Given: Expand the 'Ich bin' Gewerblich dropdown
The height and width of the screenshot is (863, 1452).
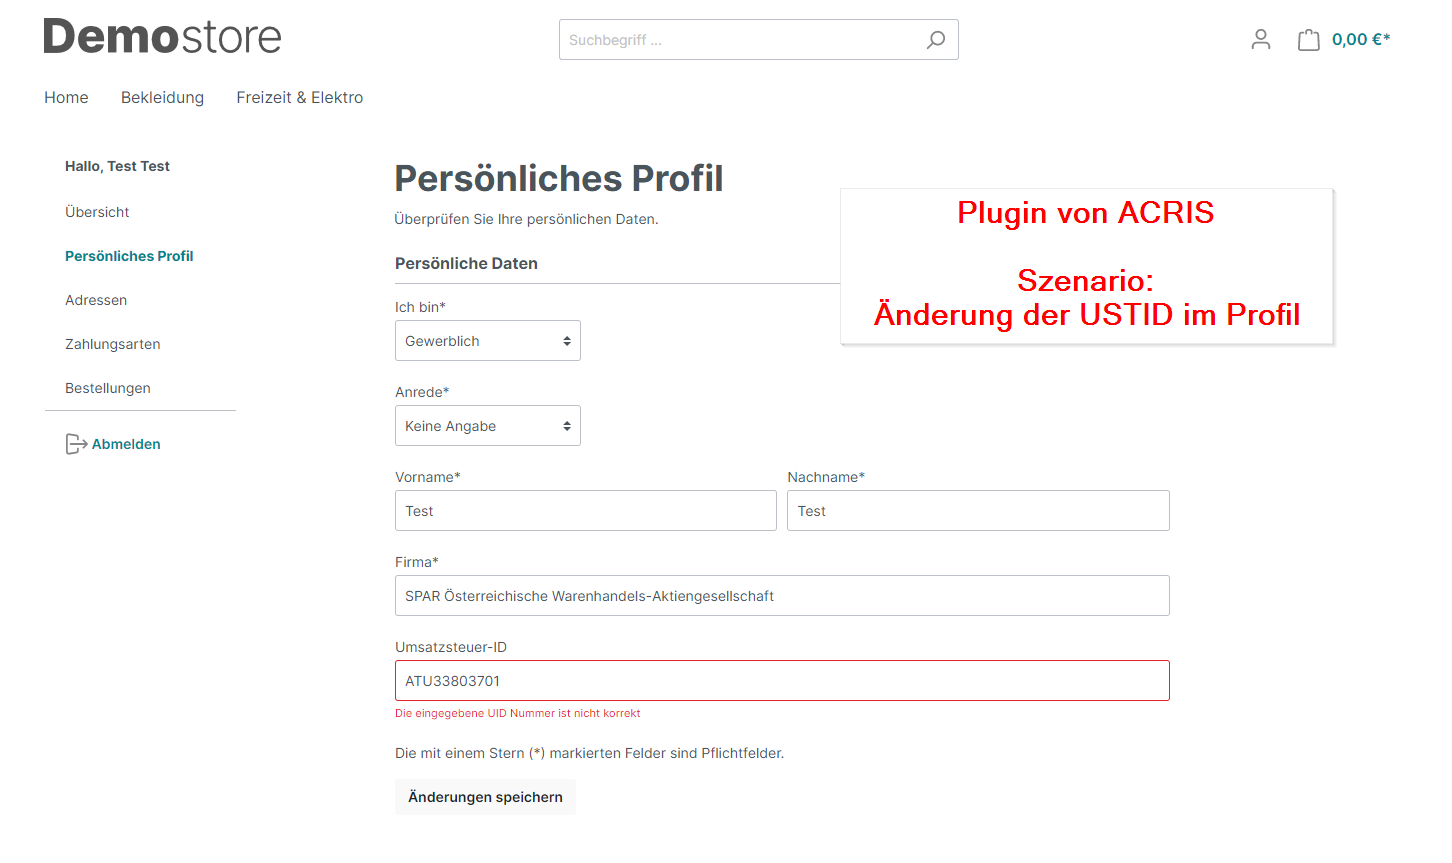Looking at the screenshot, I should [x=487, y=341].
